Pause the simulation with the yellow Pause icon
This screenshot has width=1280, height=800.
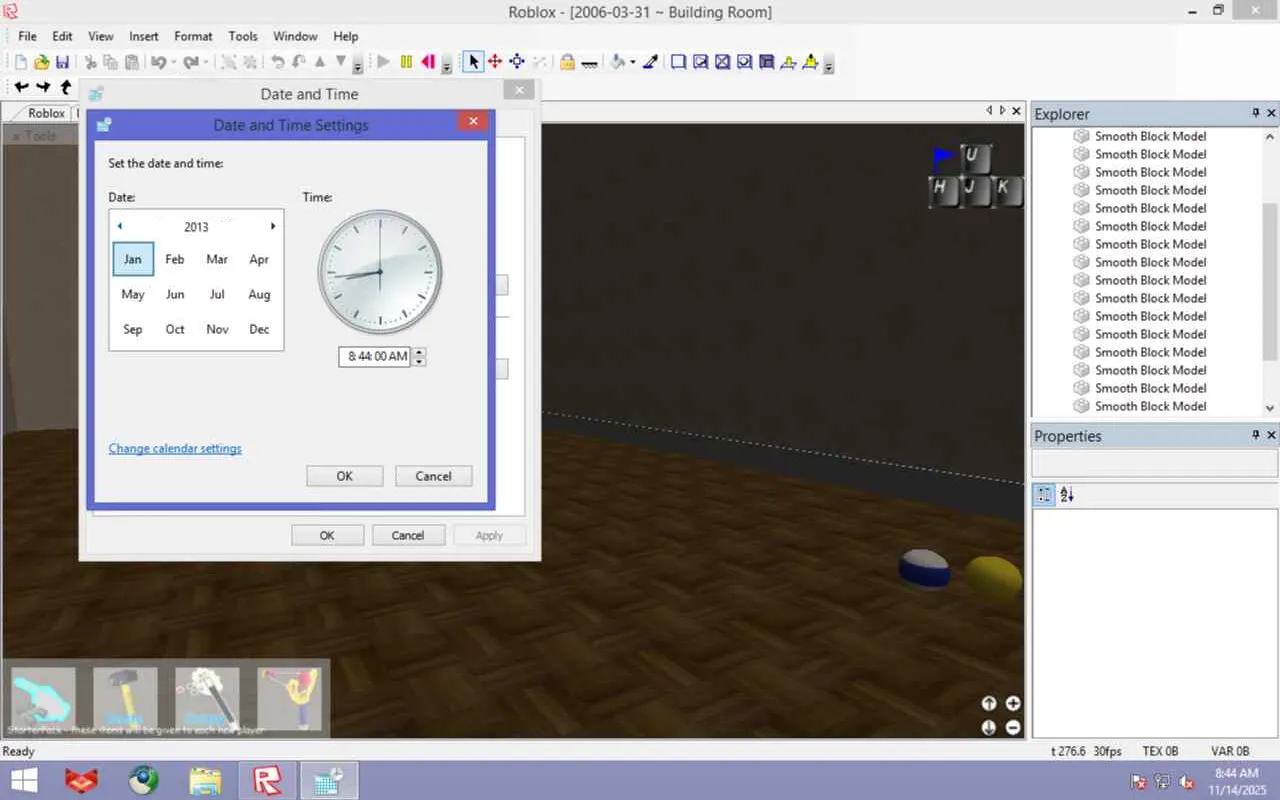pos(406,62)
